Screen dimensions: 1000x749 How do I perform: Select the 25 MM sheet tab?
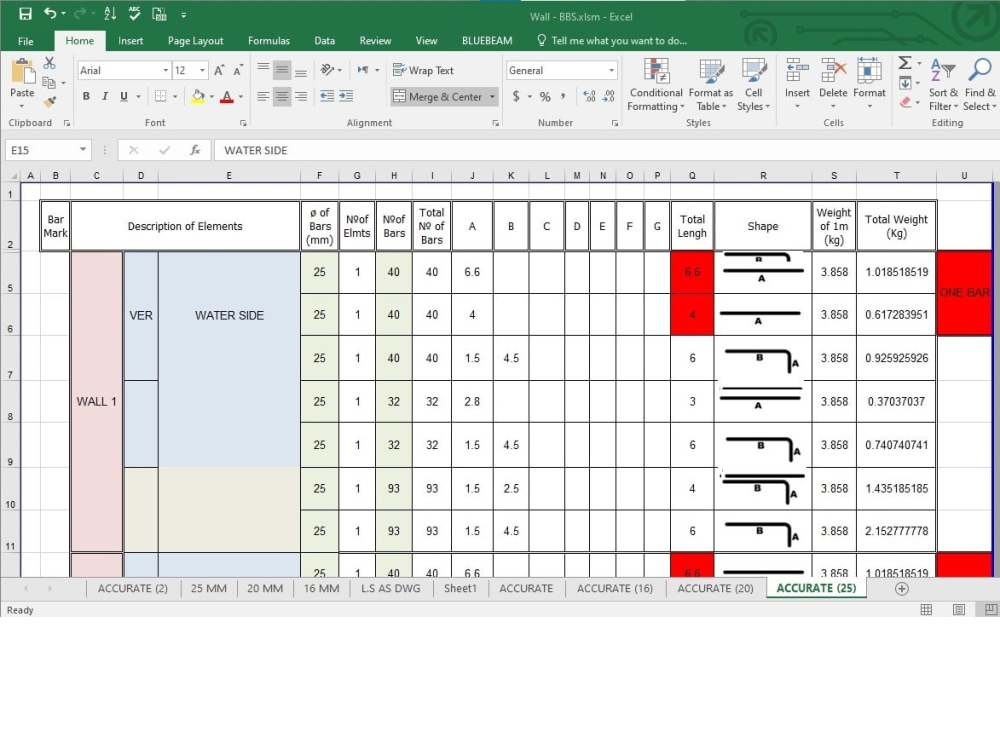click(208, 588)
